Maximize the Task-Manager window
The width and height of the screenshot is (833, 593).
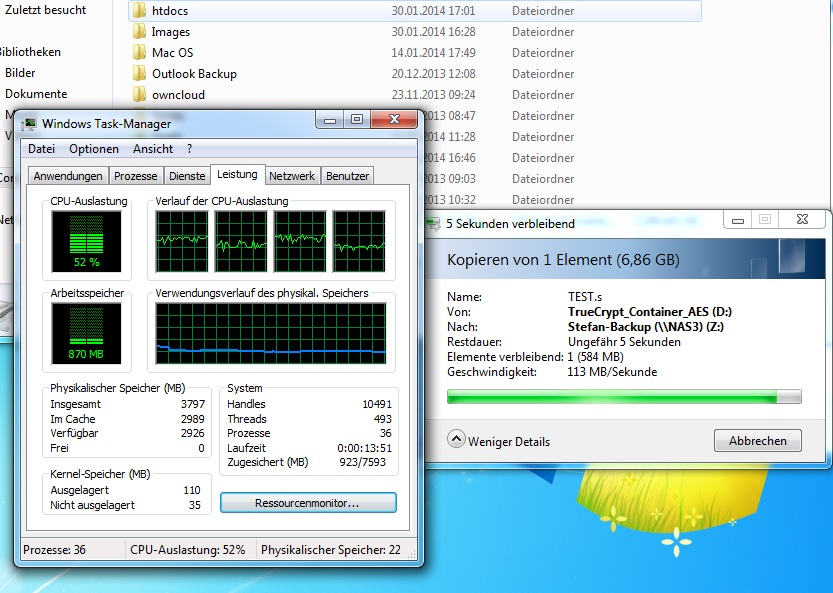[357, 120]
